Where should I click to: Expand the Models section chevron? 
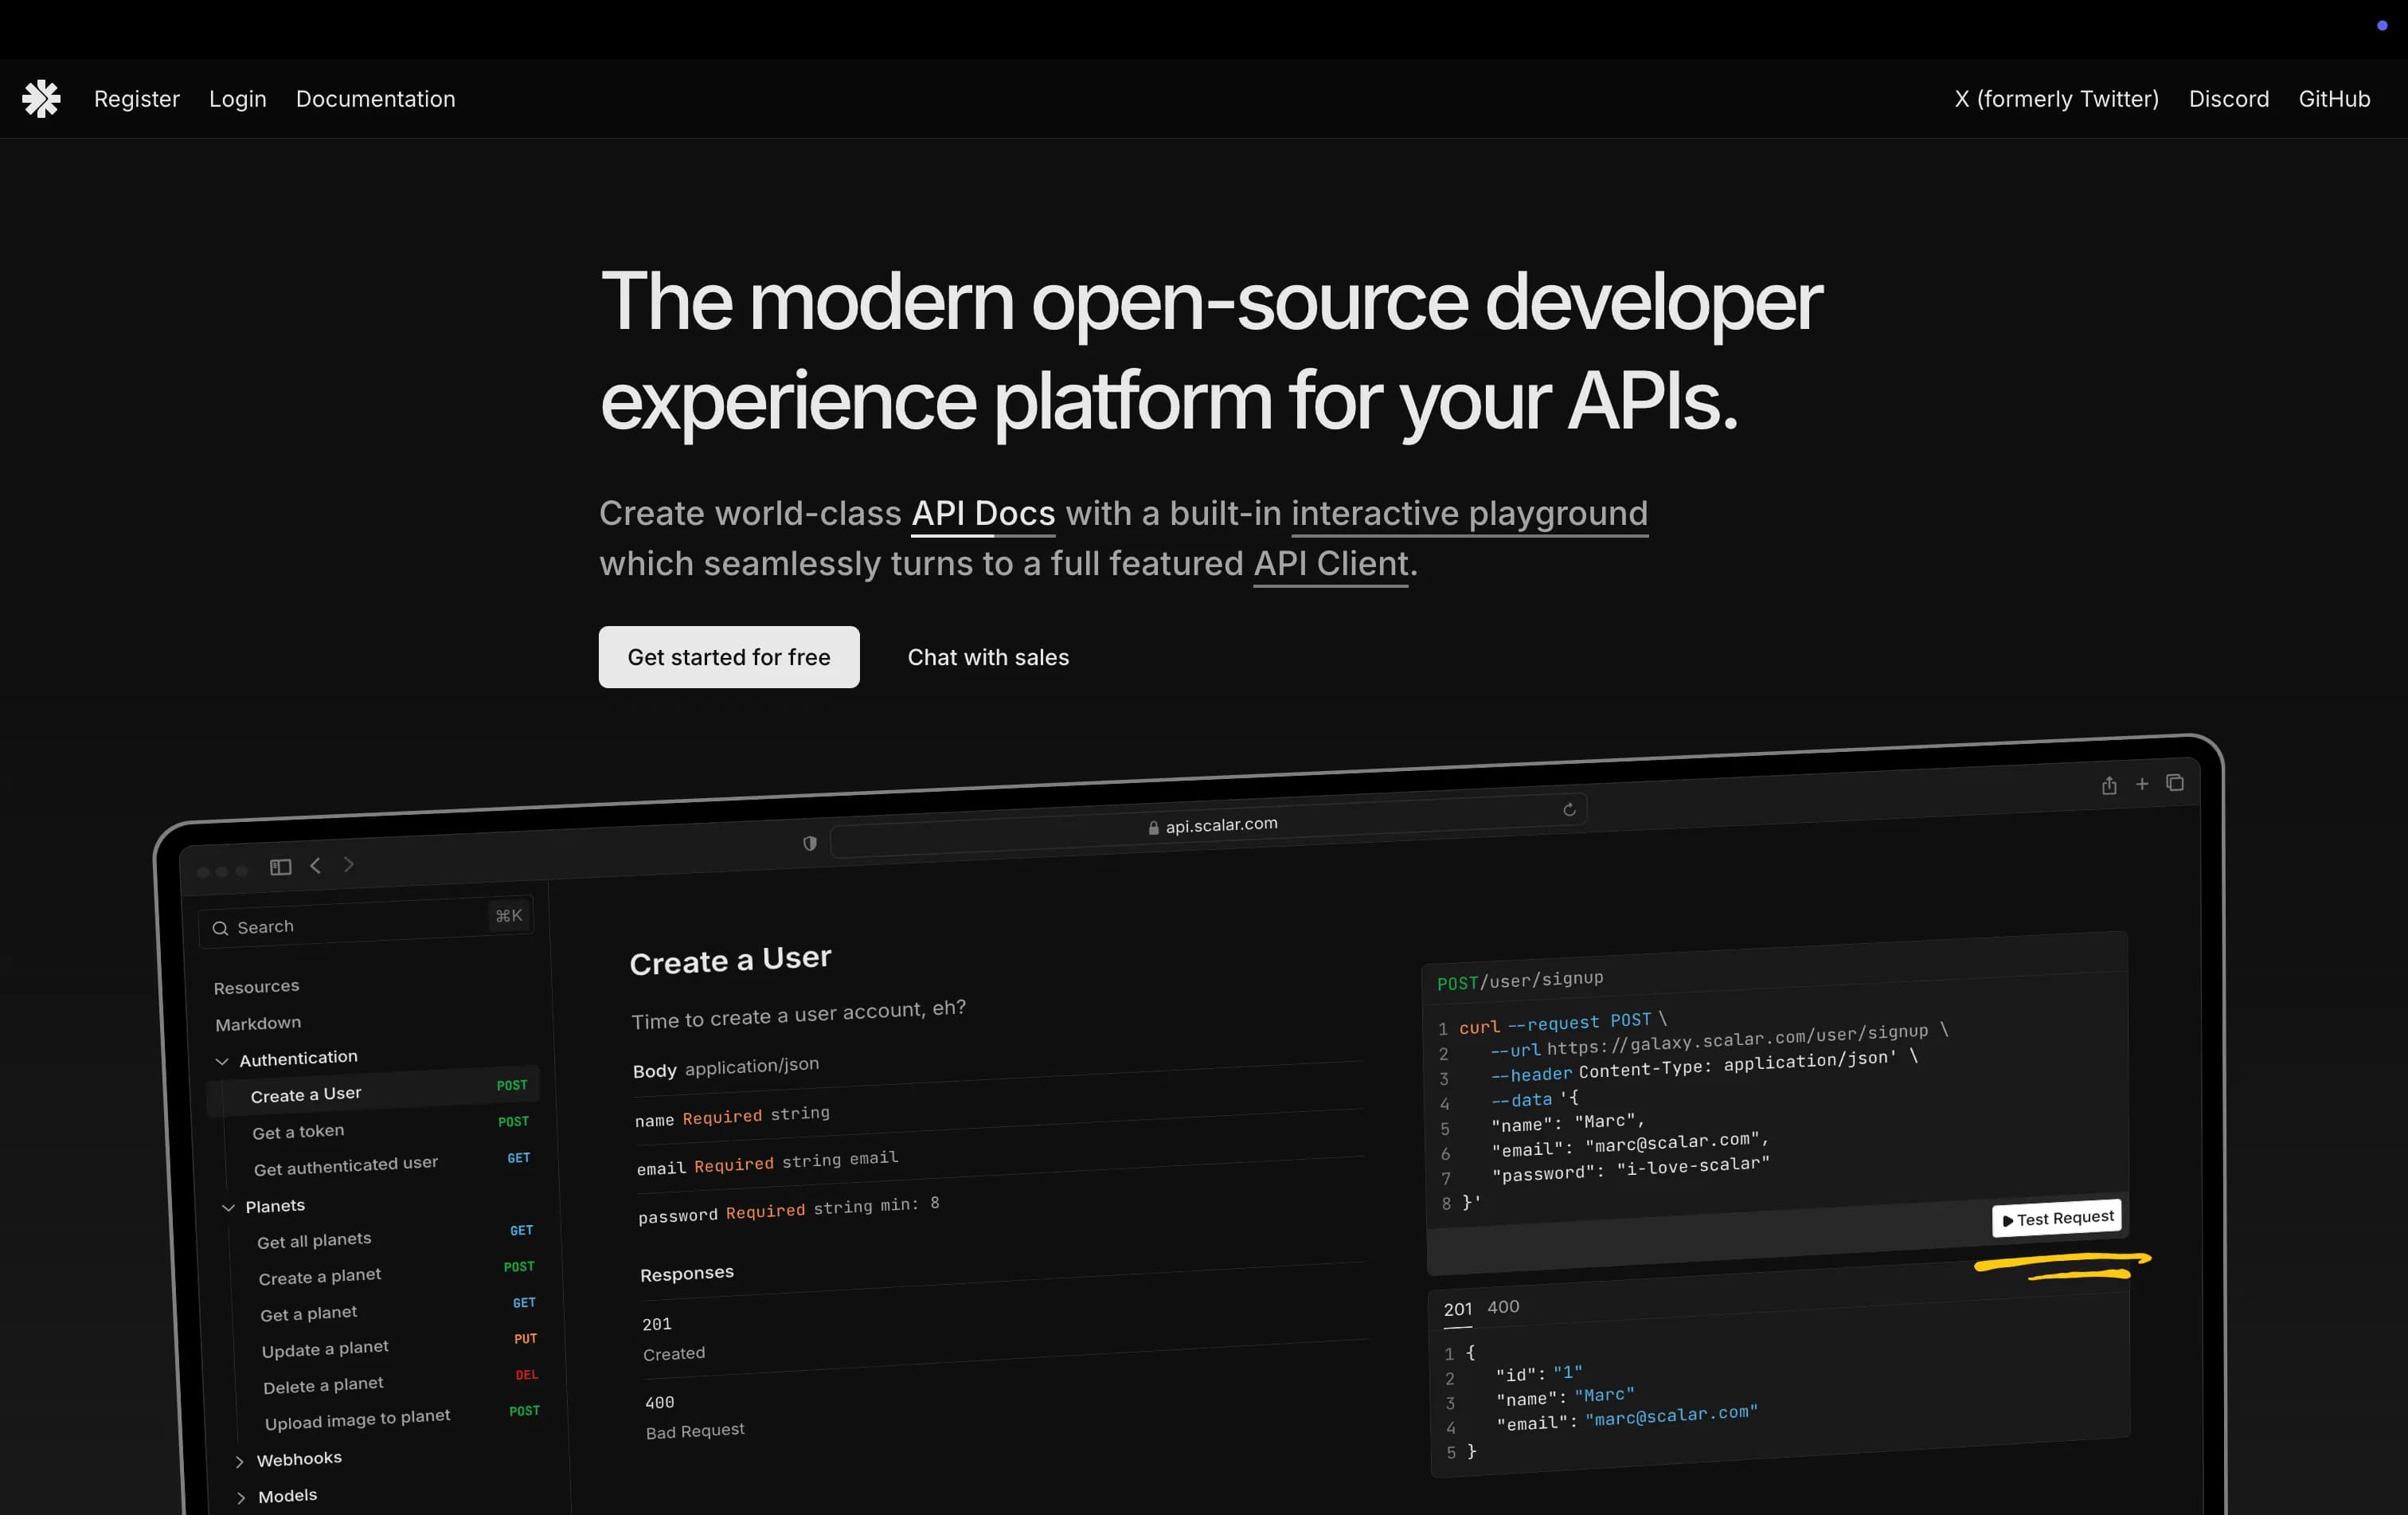click(x=241, y=1498)
